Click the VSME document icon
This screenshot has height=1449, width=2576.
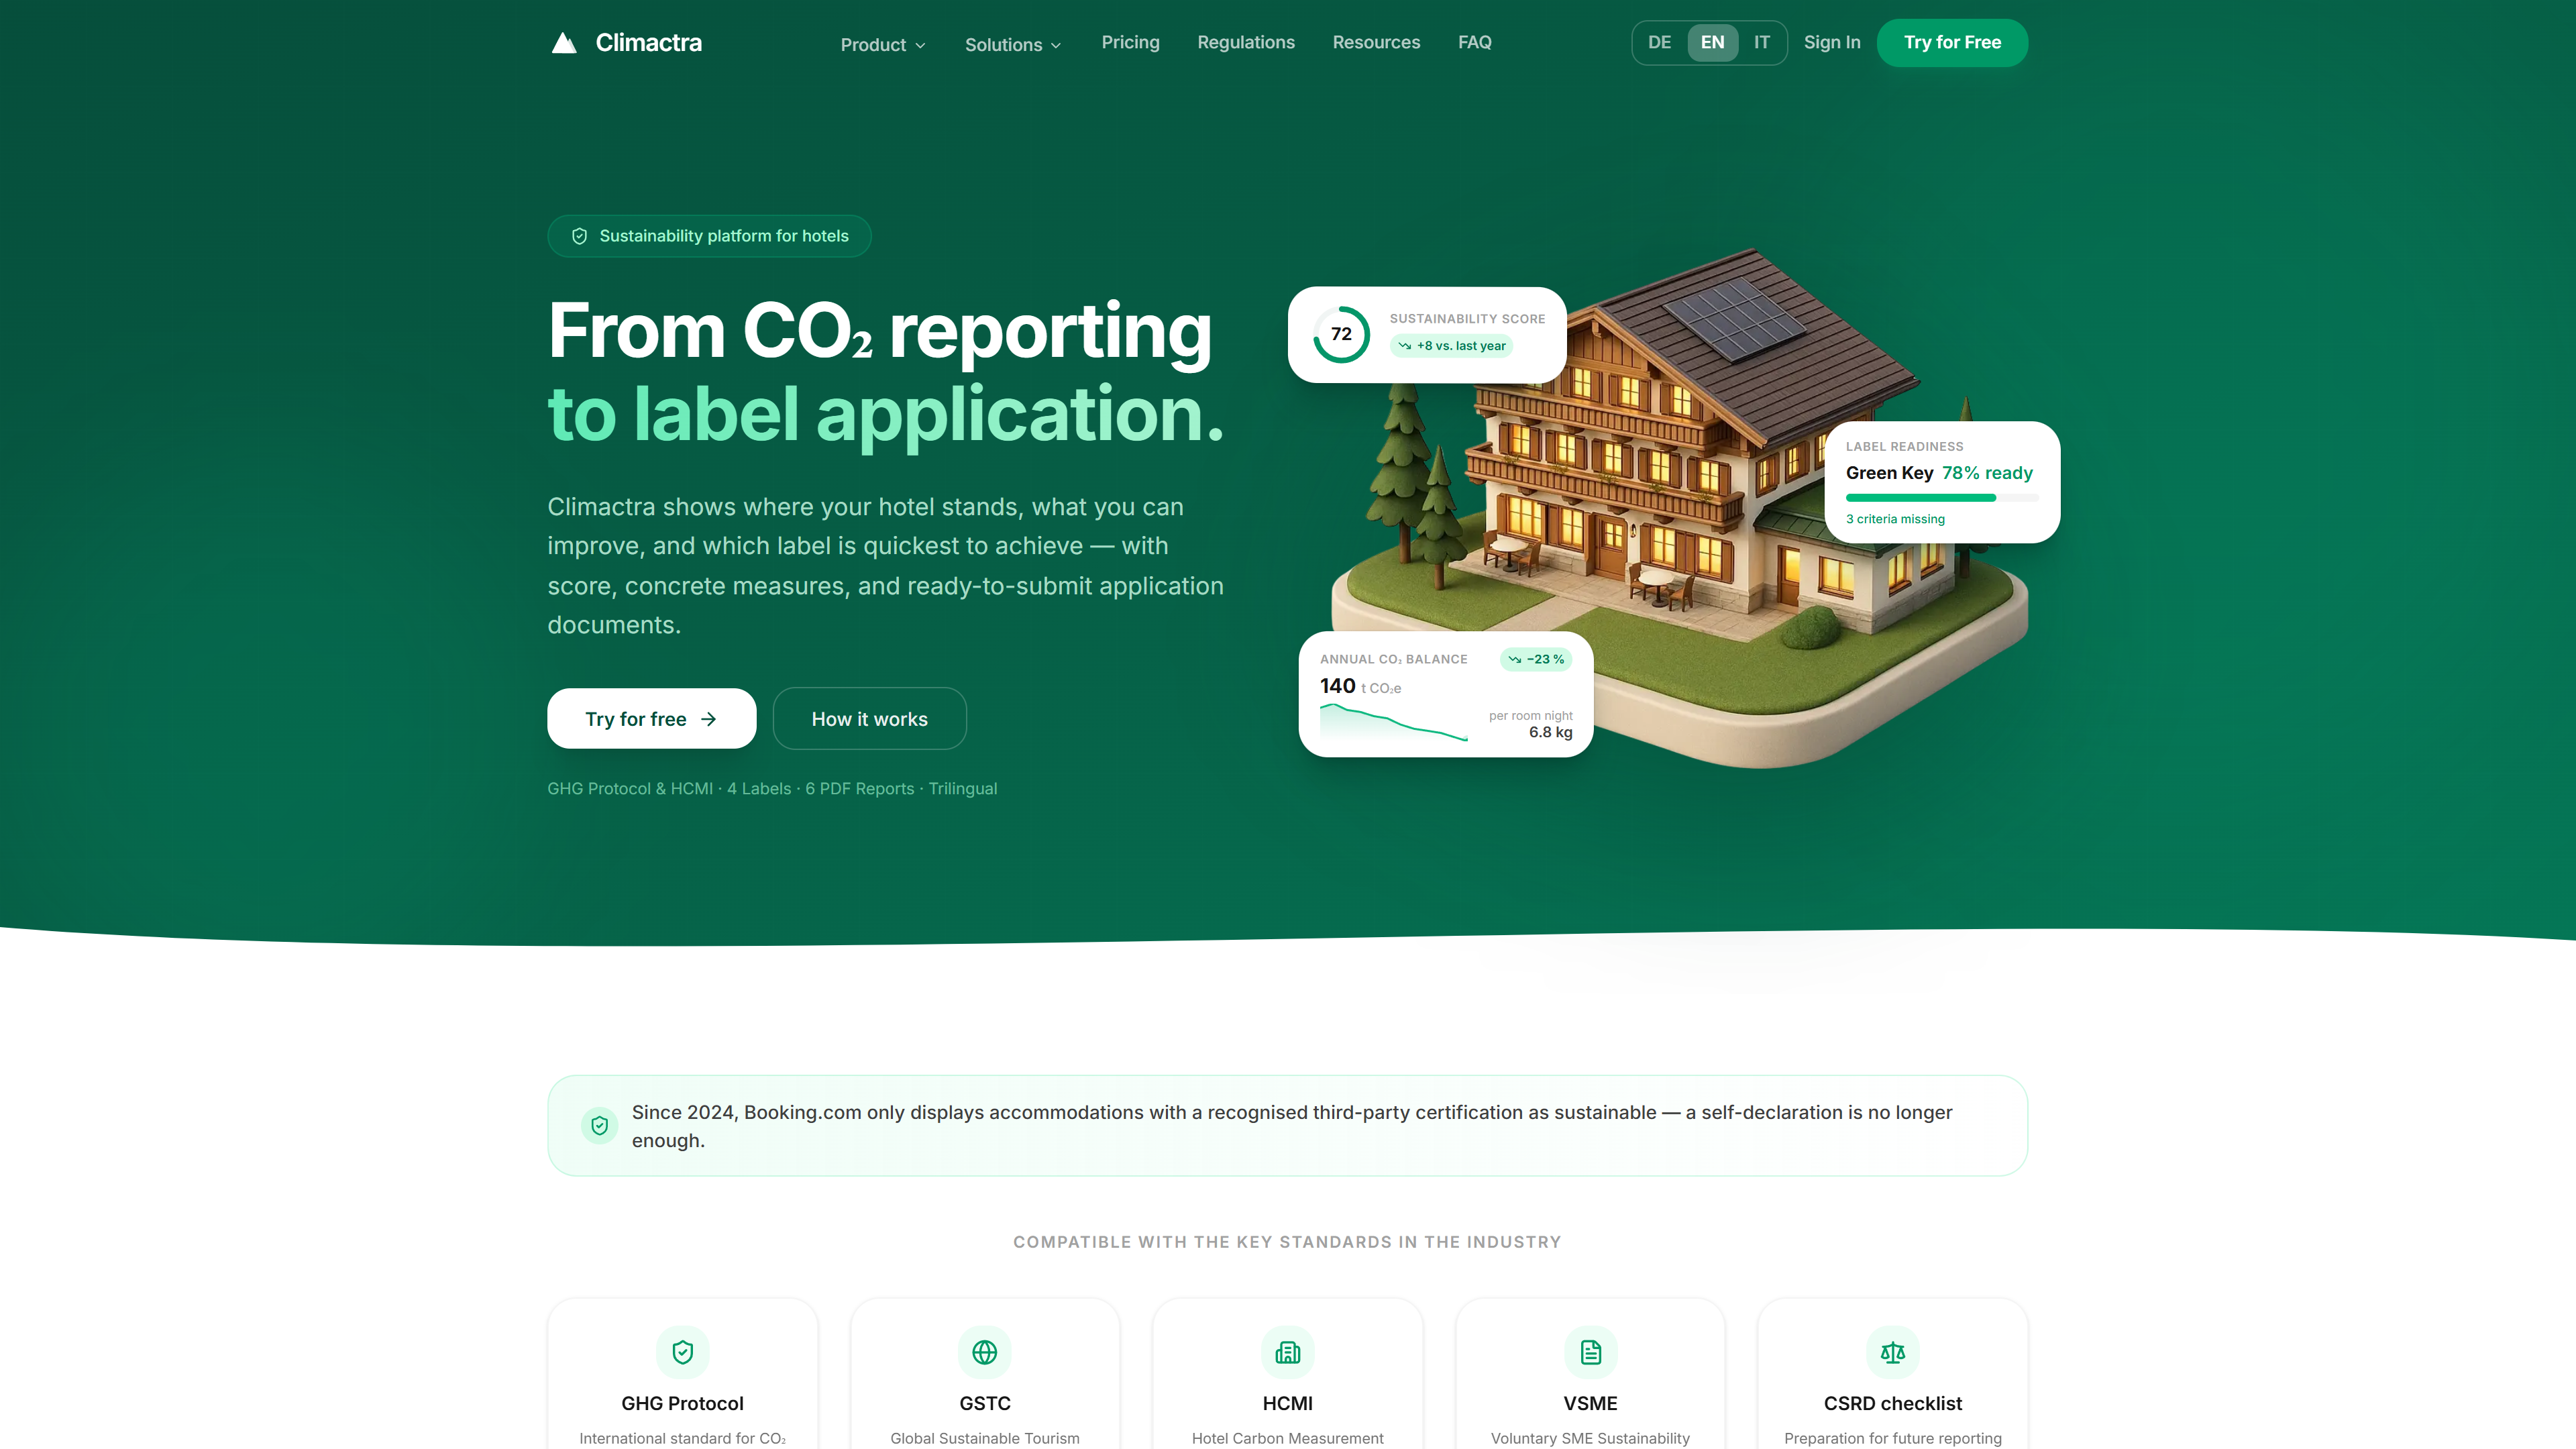[1590, 1352]
